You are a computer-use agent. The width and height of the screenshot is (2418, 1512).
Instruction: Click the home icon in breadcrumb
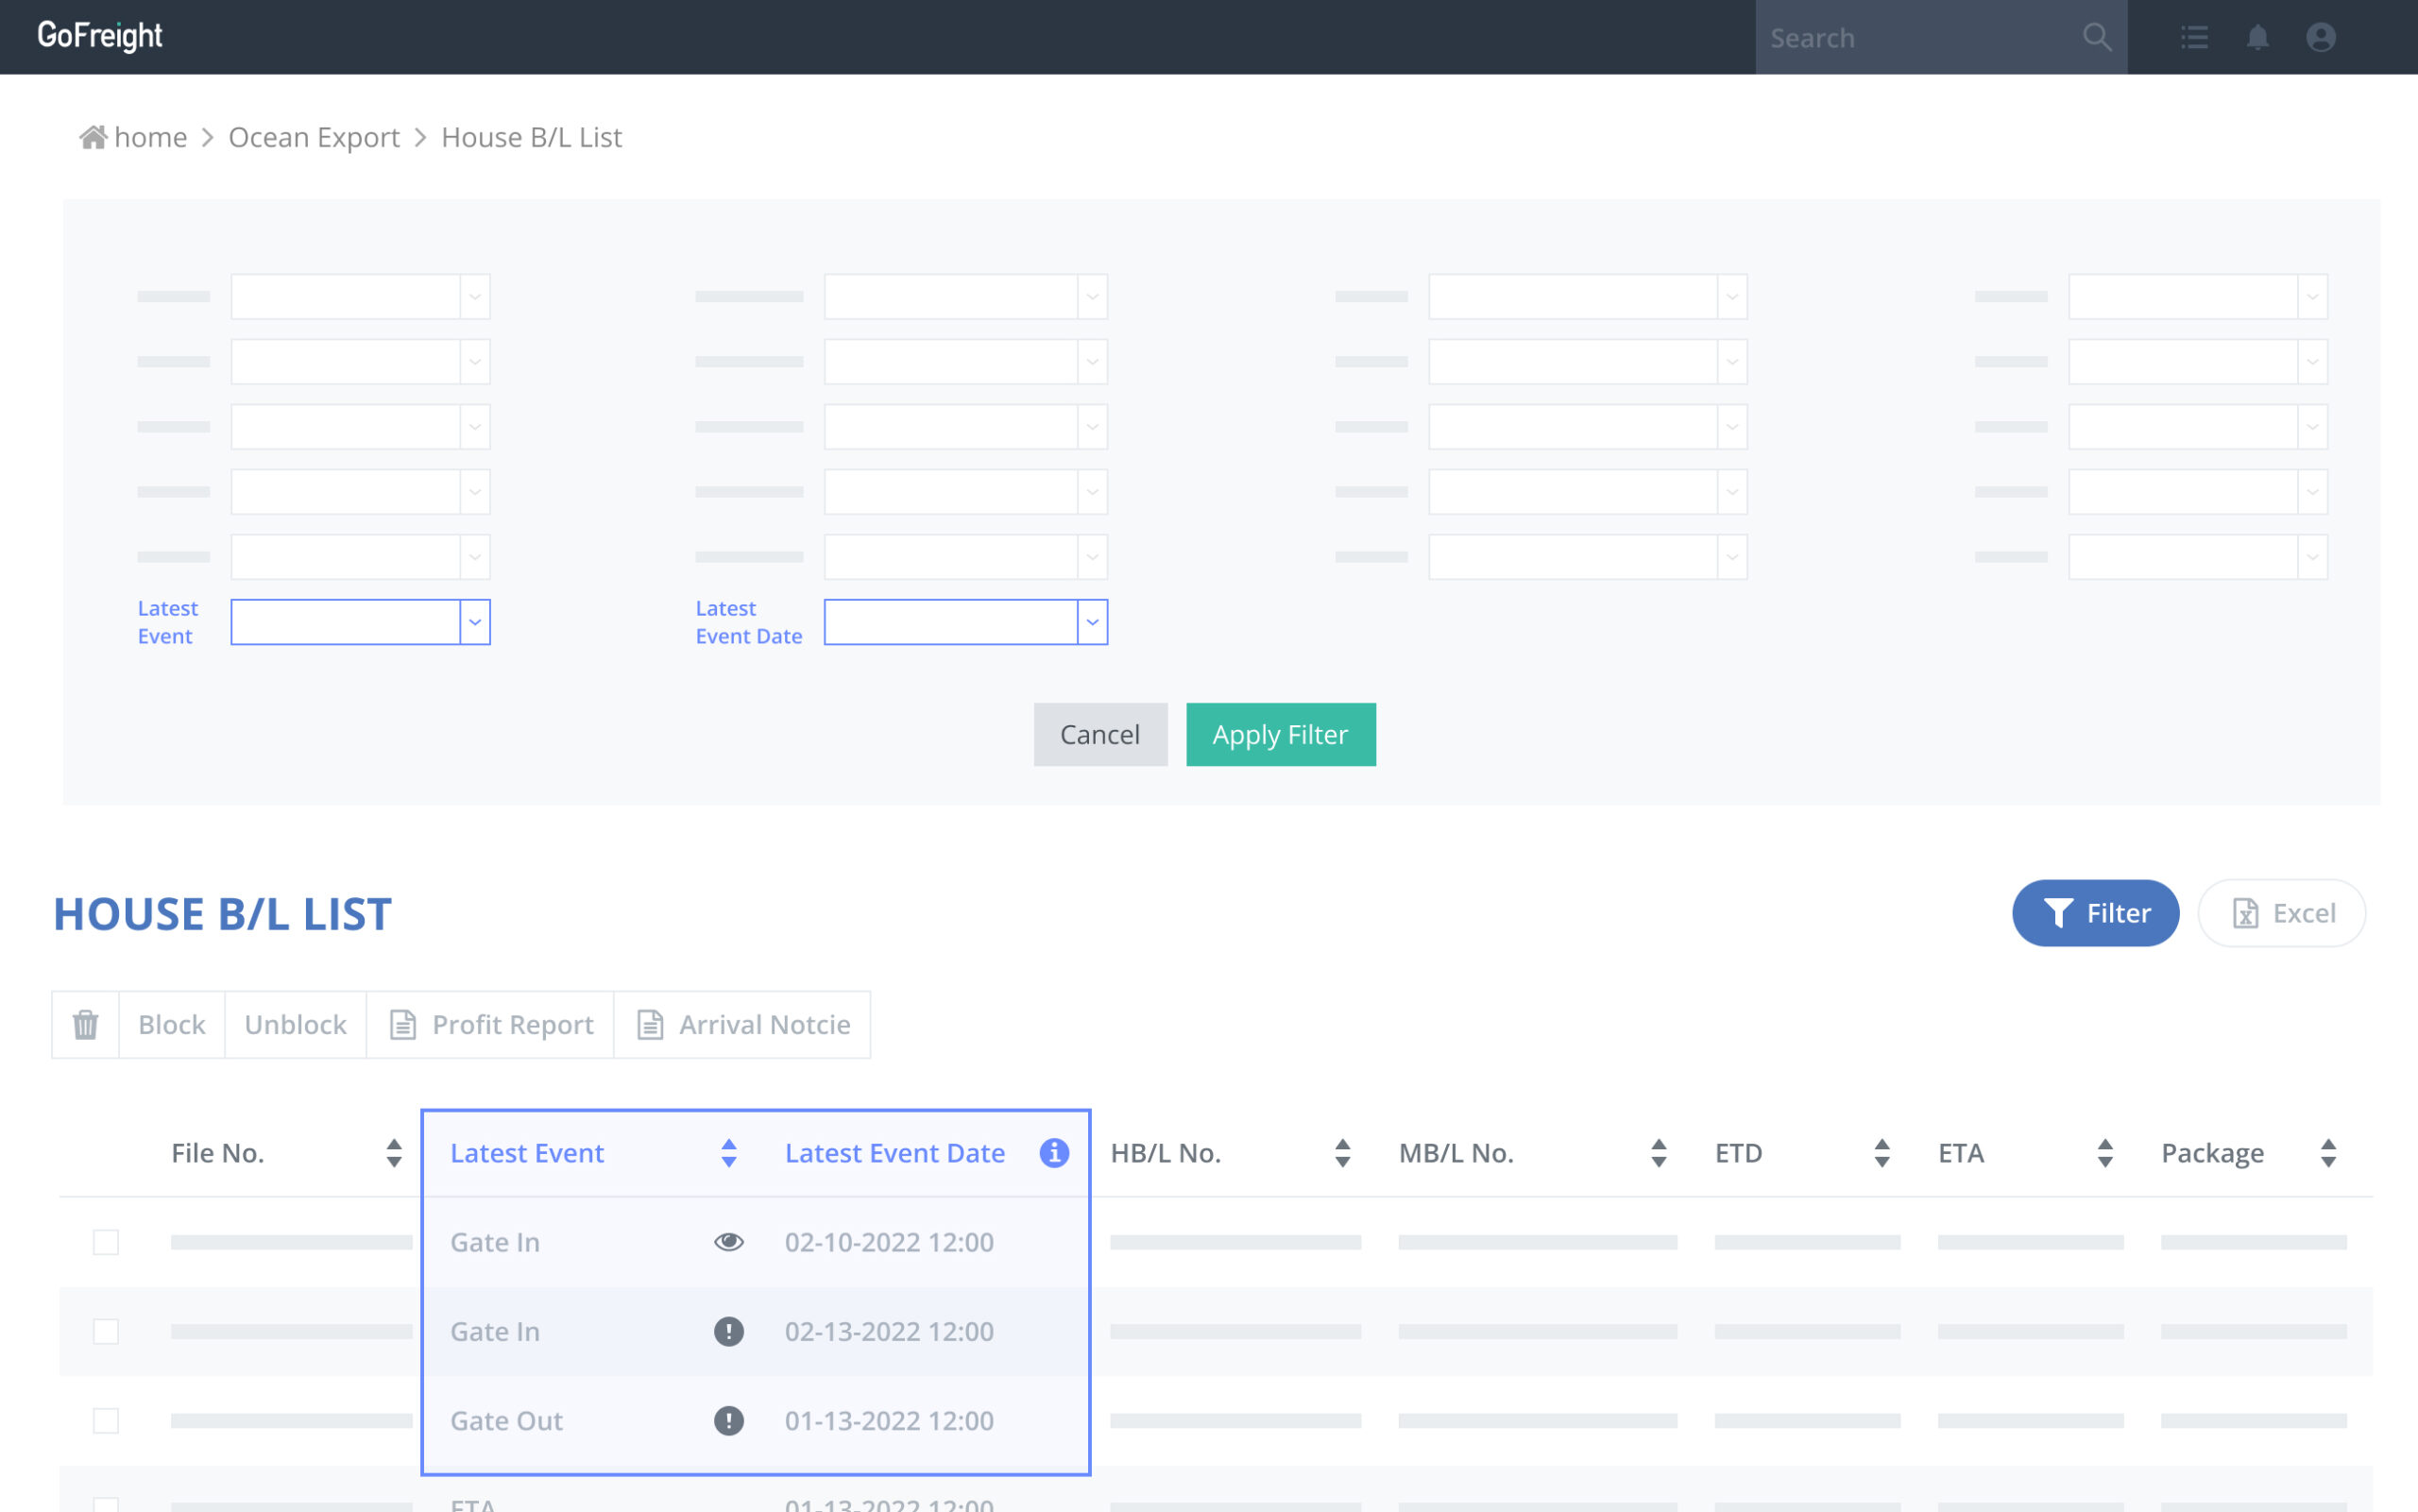(x=93, y=137)
